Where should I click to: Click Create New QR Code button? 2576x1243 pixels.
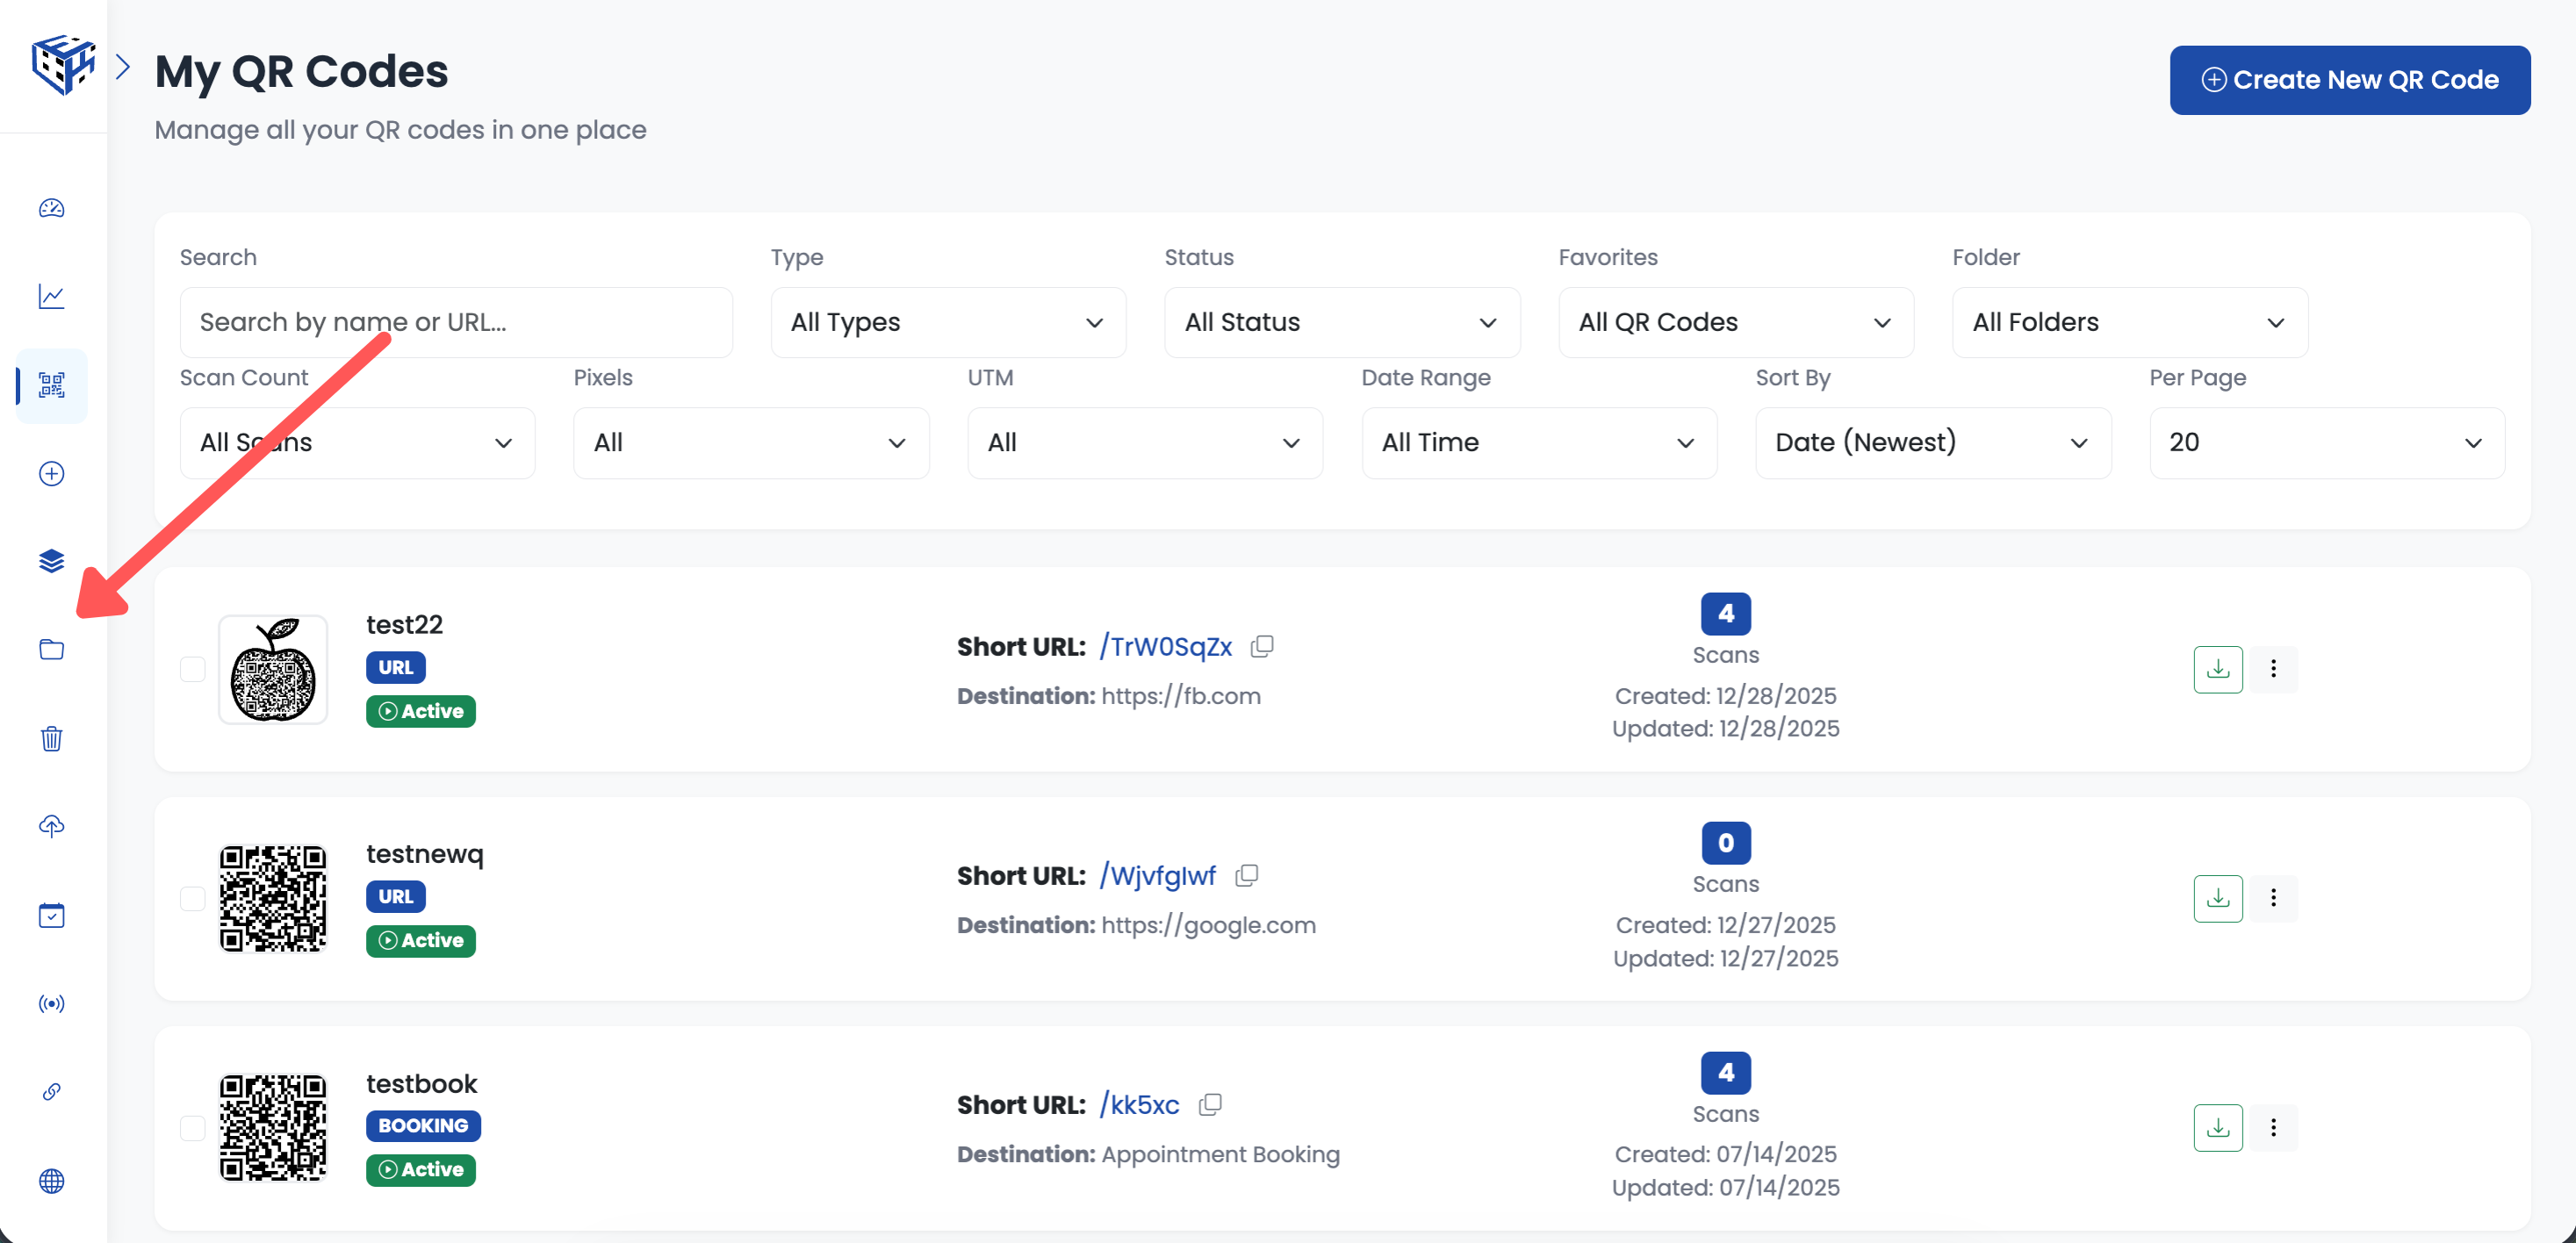[x=2349, y=80]
